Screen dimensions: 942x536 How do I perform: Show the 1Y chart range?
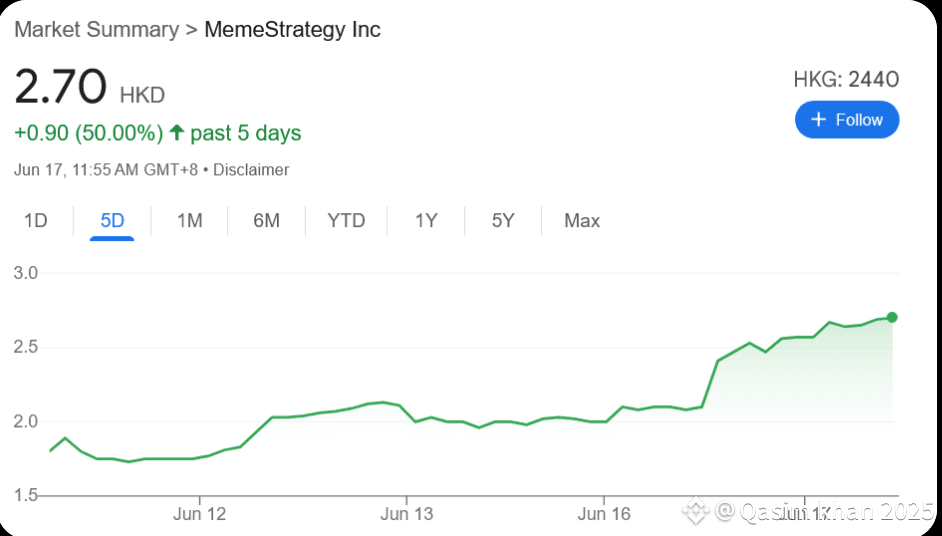coord(426,221)
